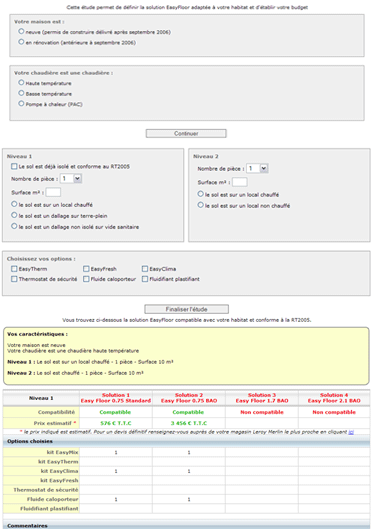Click 'Non compatible' under Solution 3
Image resolution: width=373 pixels, height=529 pixels.
coord(262,412)
